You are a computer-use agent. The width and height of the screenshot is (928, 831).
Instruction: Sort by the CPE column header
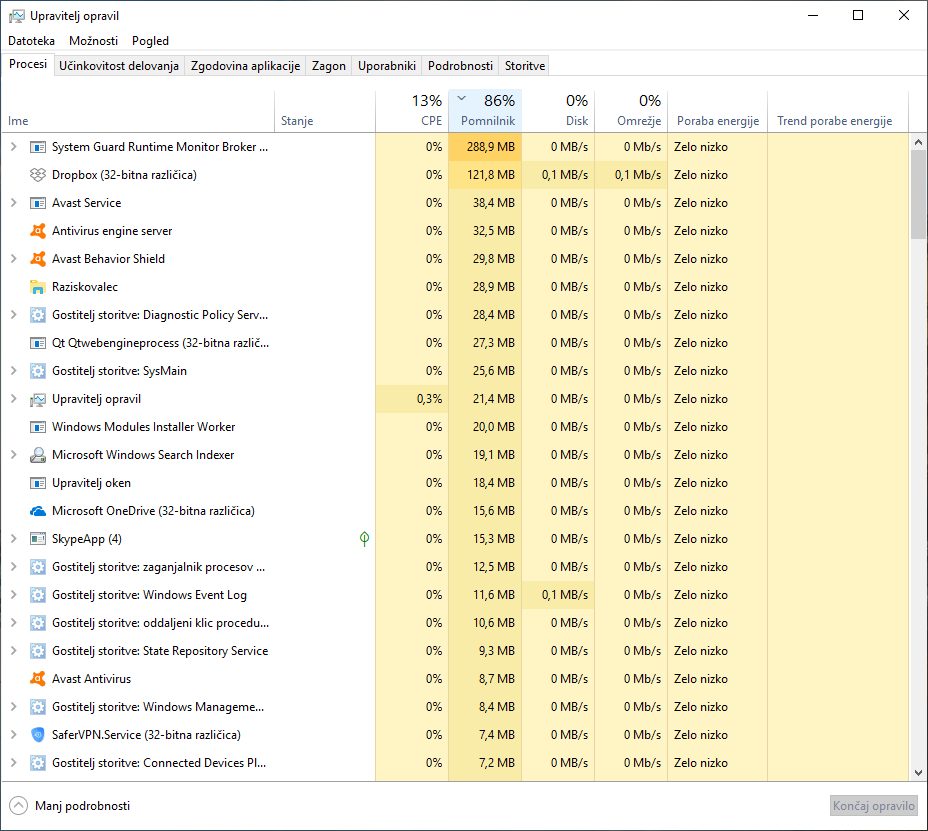pos(412,111)
